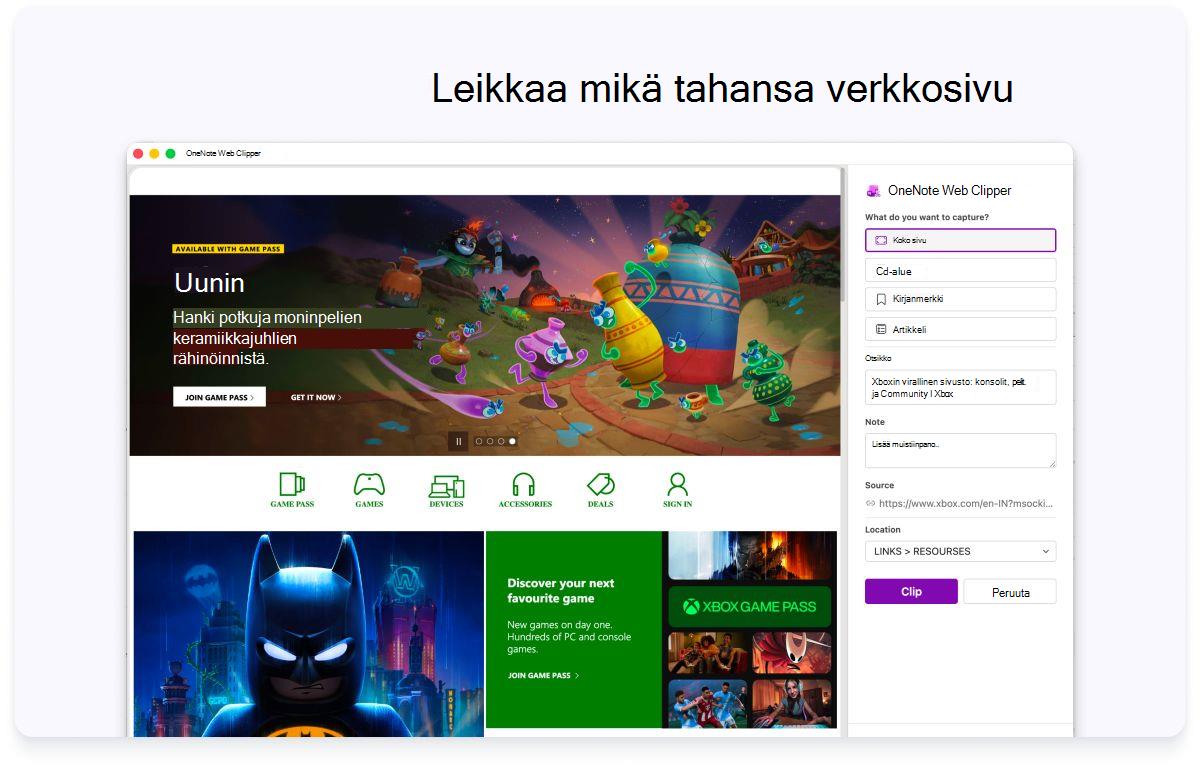
Task: Pause the hero carousel
Action: click(459, 441)
